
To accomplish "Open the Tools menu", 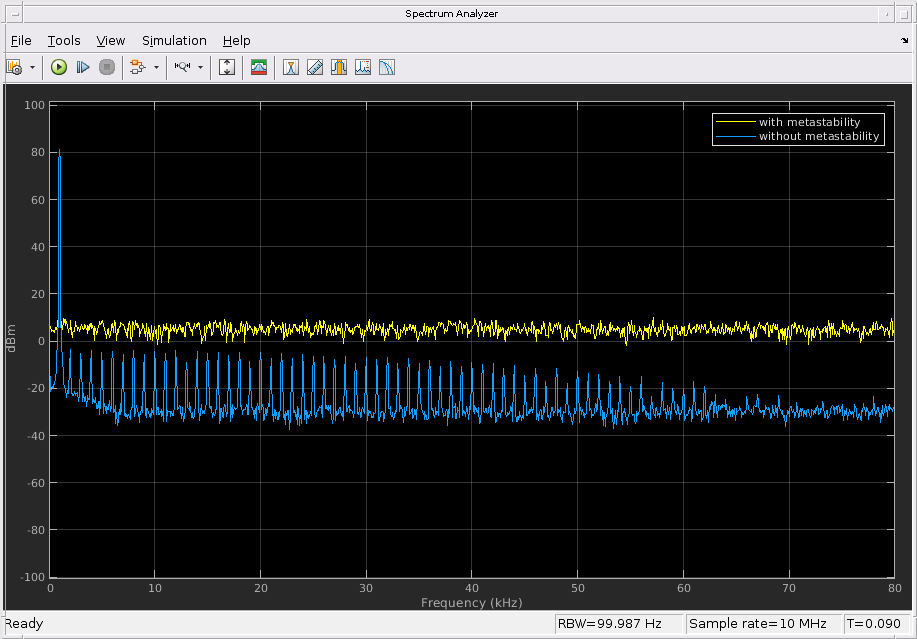I will [x=64, y=41].
